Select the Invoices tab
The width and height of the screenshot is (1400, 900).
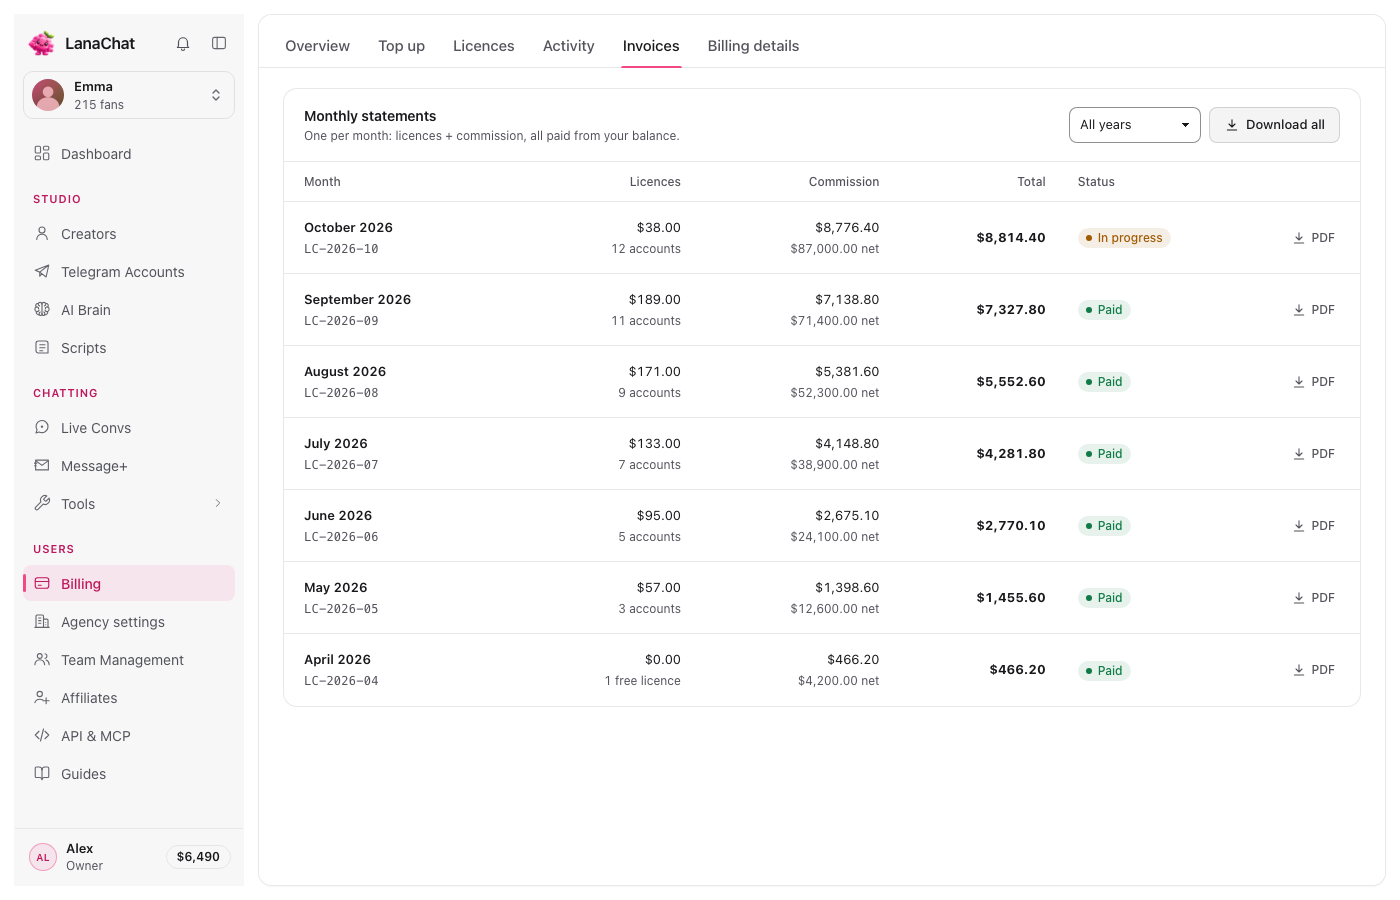[x=651, y=46]
